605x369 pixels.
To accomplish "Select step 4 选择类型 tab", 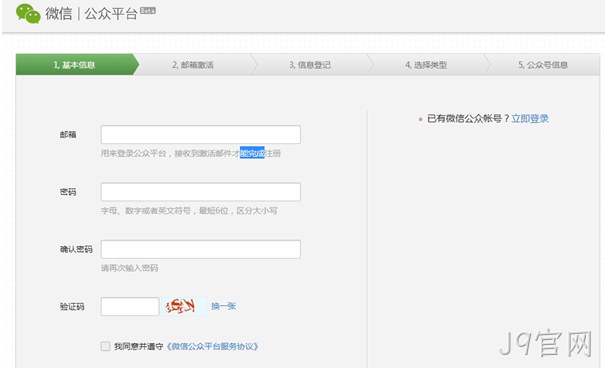I will click(426, 64).
